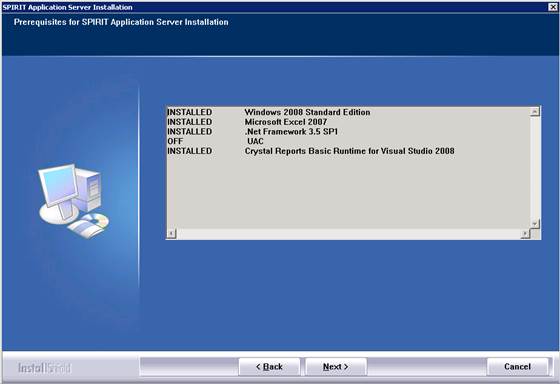Select the Crystal Reports Basic Runtime entry
This screenshot has width=560, height=384.
coord(311,151)
